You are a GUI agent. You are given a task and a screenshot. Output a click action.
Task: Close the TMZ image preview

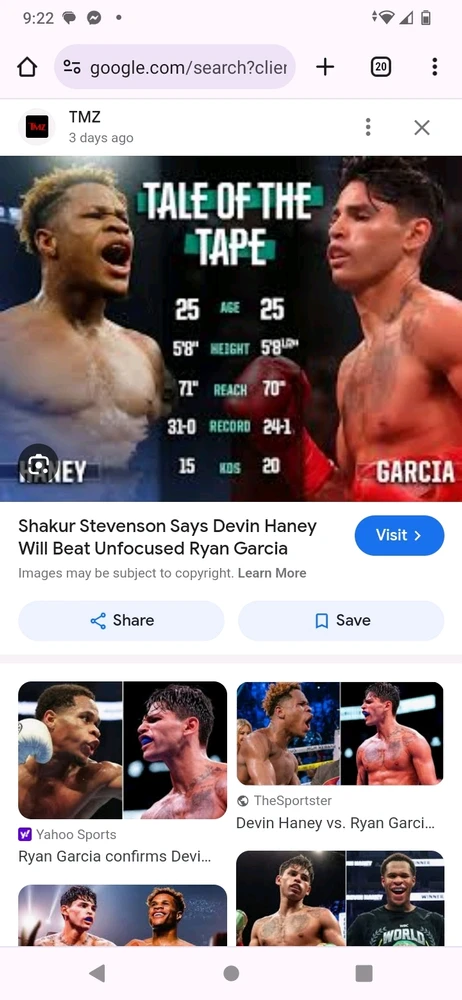click(422, 128)
